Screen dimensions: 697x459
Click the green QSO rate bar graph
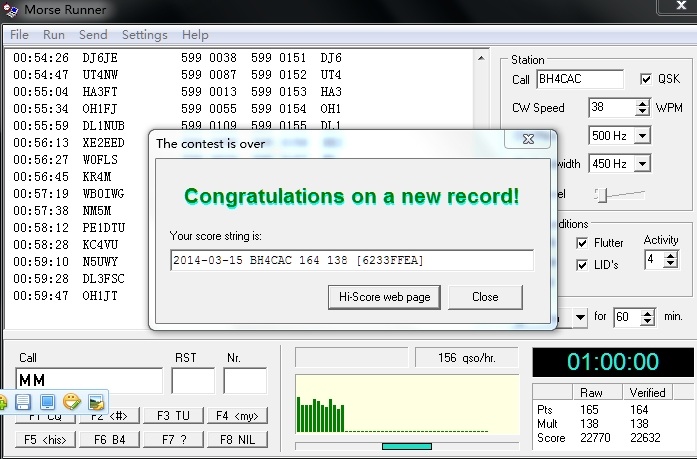coord(407,404)
